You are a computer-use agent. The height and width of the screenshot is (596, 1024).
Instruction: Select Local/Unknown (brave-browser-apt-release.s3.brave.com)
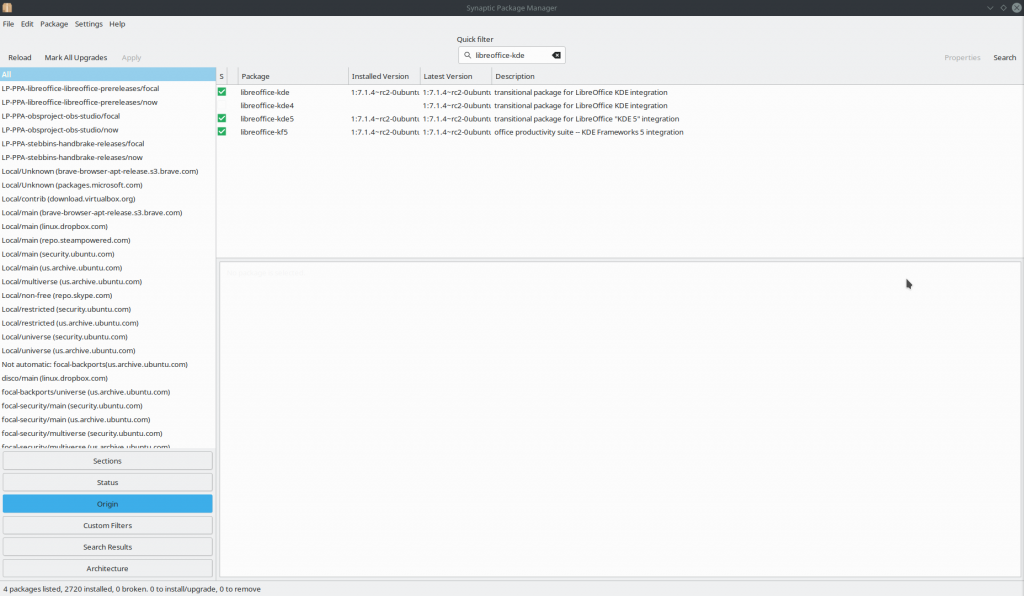click(100, 171)
